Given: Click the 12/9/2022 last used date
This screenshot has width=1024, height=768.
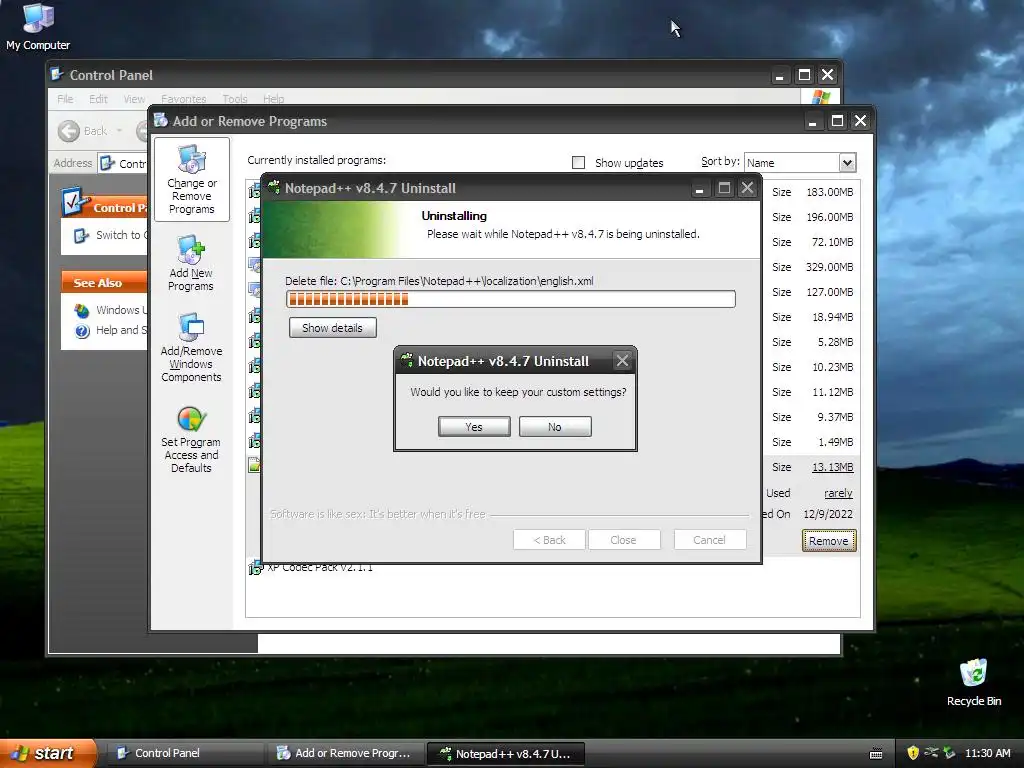Looking at the screenshot, I should [828, 514].
